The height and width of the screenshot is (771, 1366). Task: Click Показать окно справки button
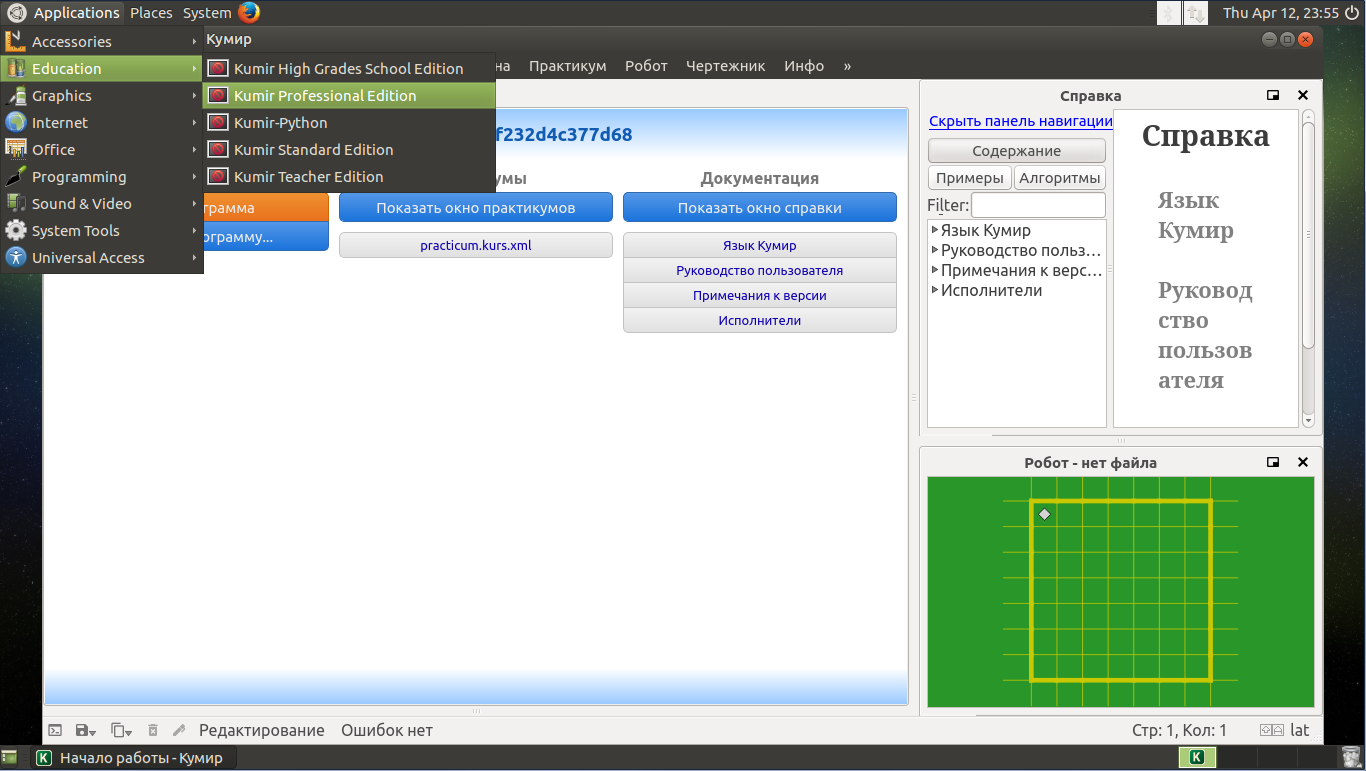pyautogui.click(x=760, y=208)
